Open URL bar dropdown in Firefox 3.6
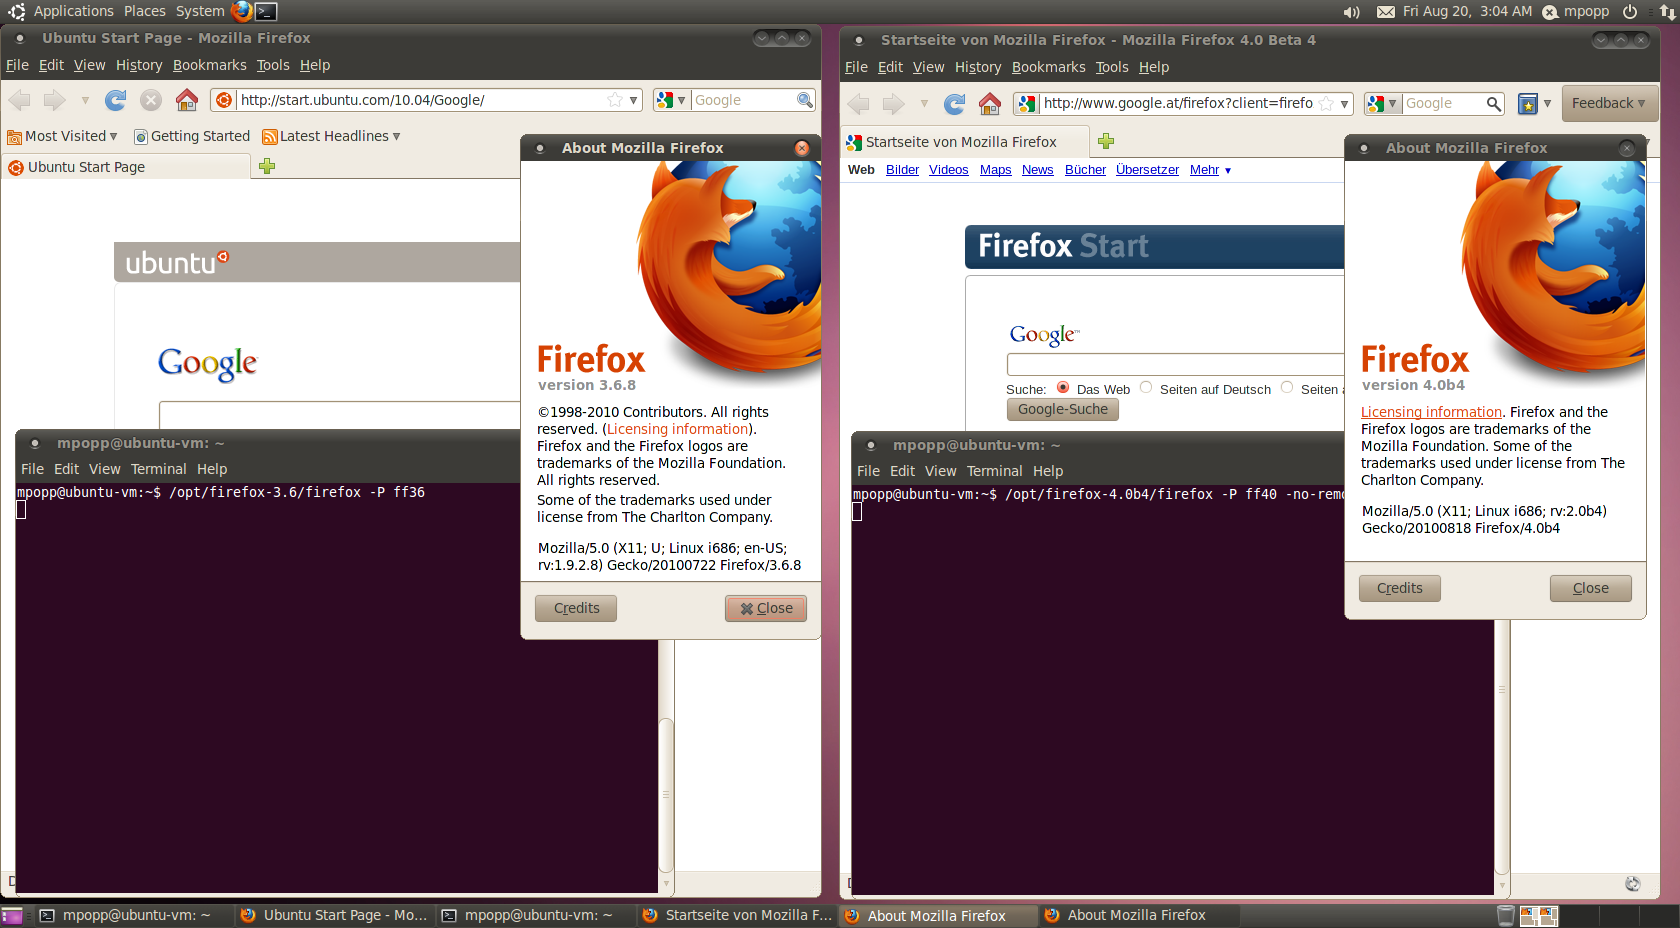This screenshot has height=928, width=1680. [633, 100]
